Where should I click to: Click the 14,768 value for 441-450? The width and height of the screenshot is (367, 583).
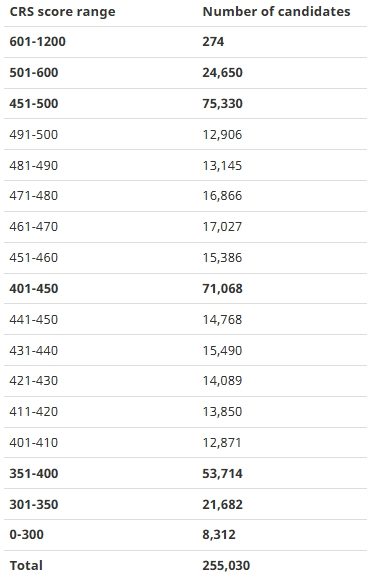tap(222, 320)
